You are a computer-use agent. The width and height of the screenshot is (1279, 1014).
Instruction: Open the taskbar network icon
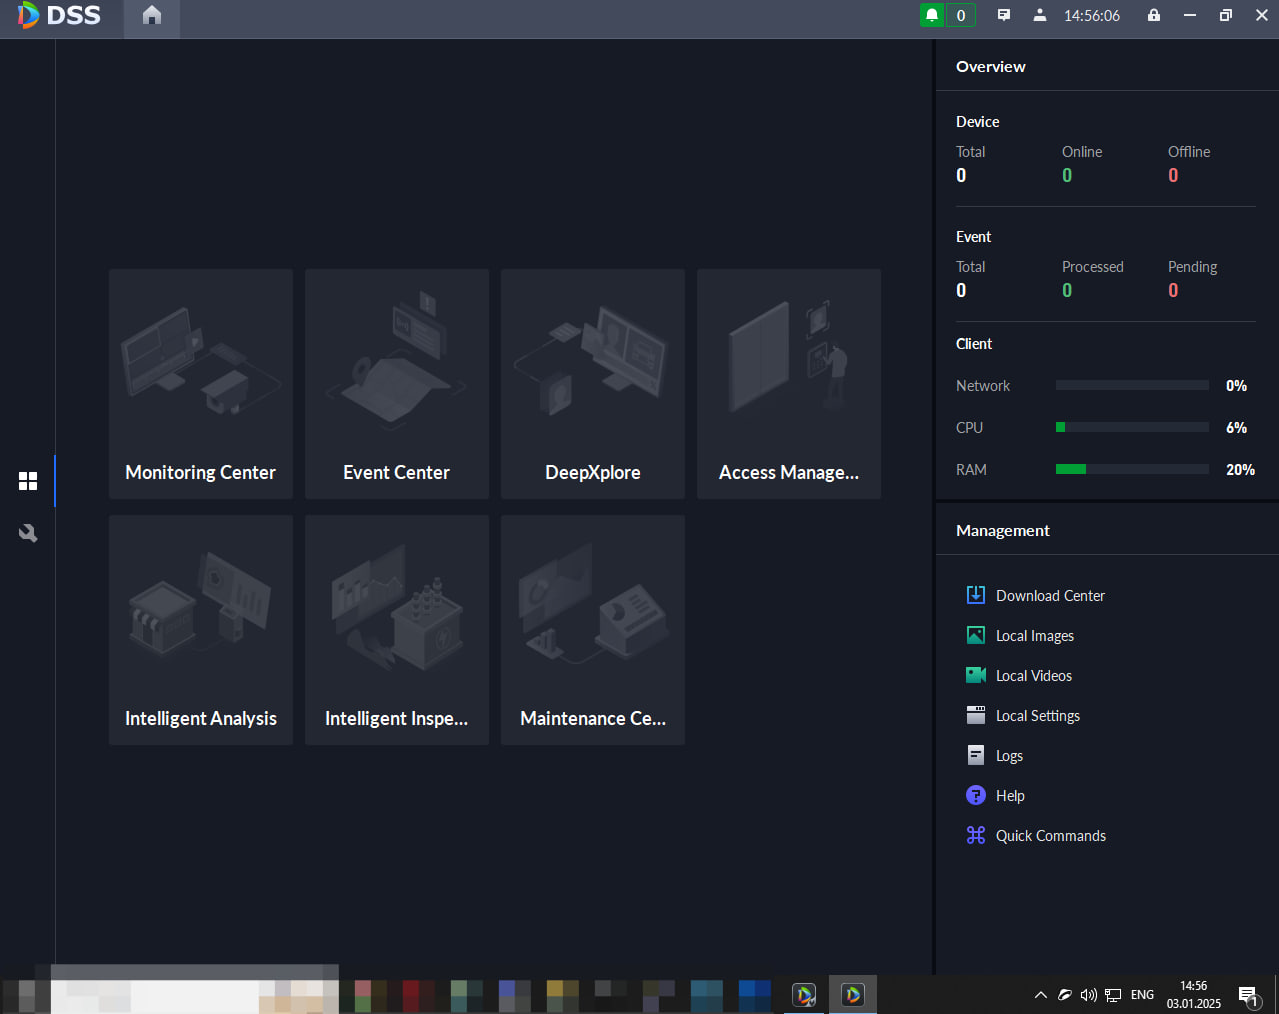[x=1113, y=995]
